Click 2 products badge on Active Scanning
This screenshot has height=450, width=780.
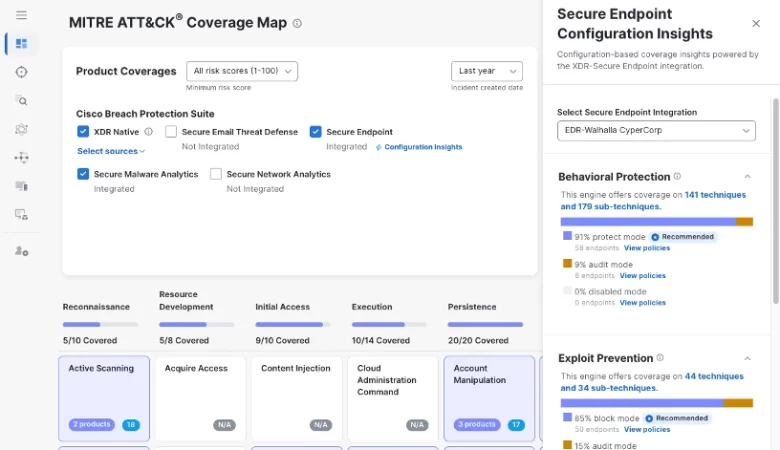(x=92, y=425)
